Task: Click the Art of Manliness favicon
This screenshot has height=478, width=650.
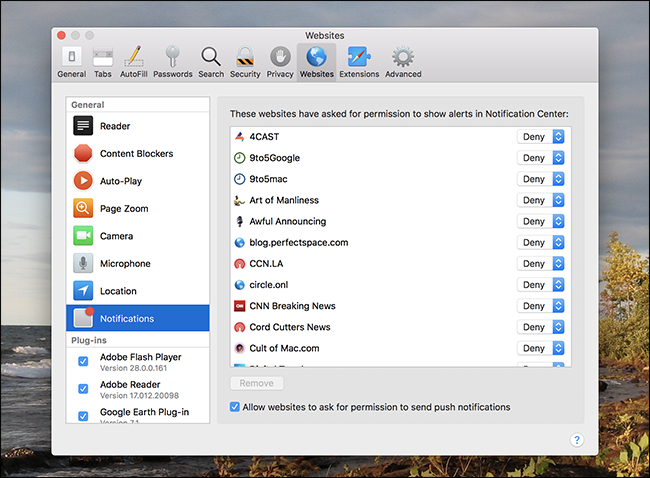Action: click(240, 200)
